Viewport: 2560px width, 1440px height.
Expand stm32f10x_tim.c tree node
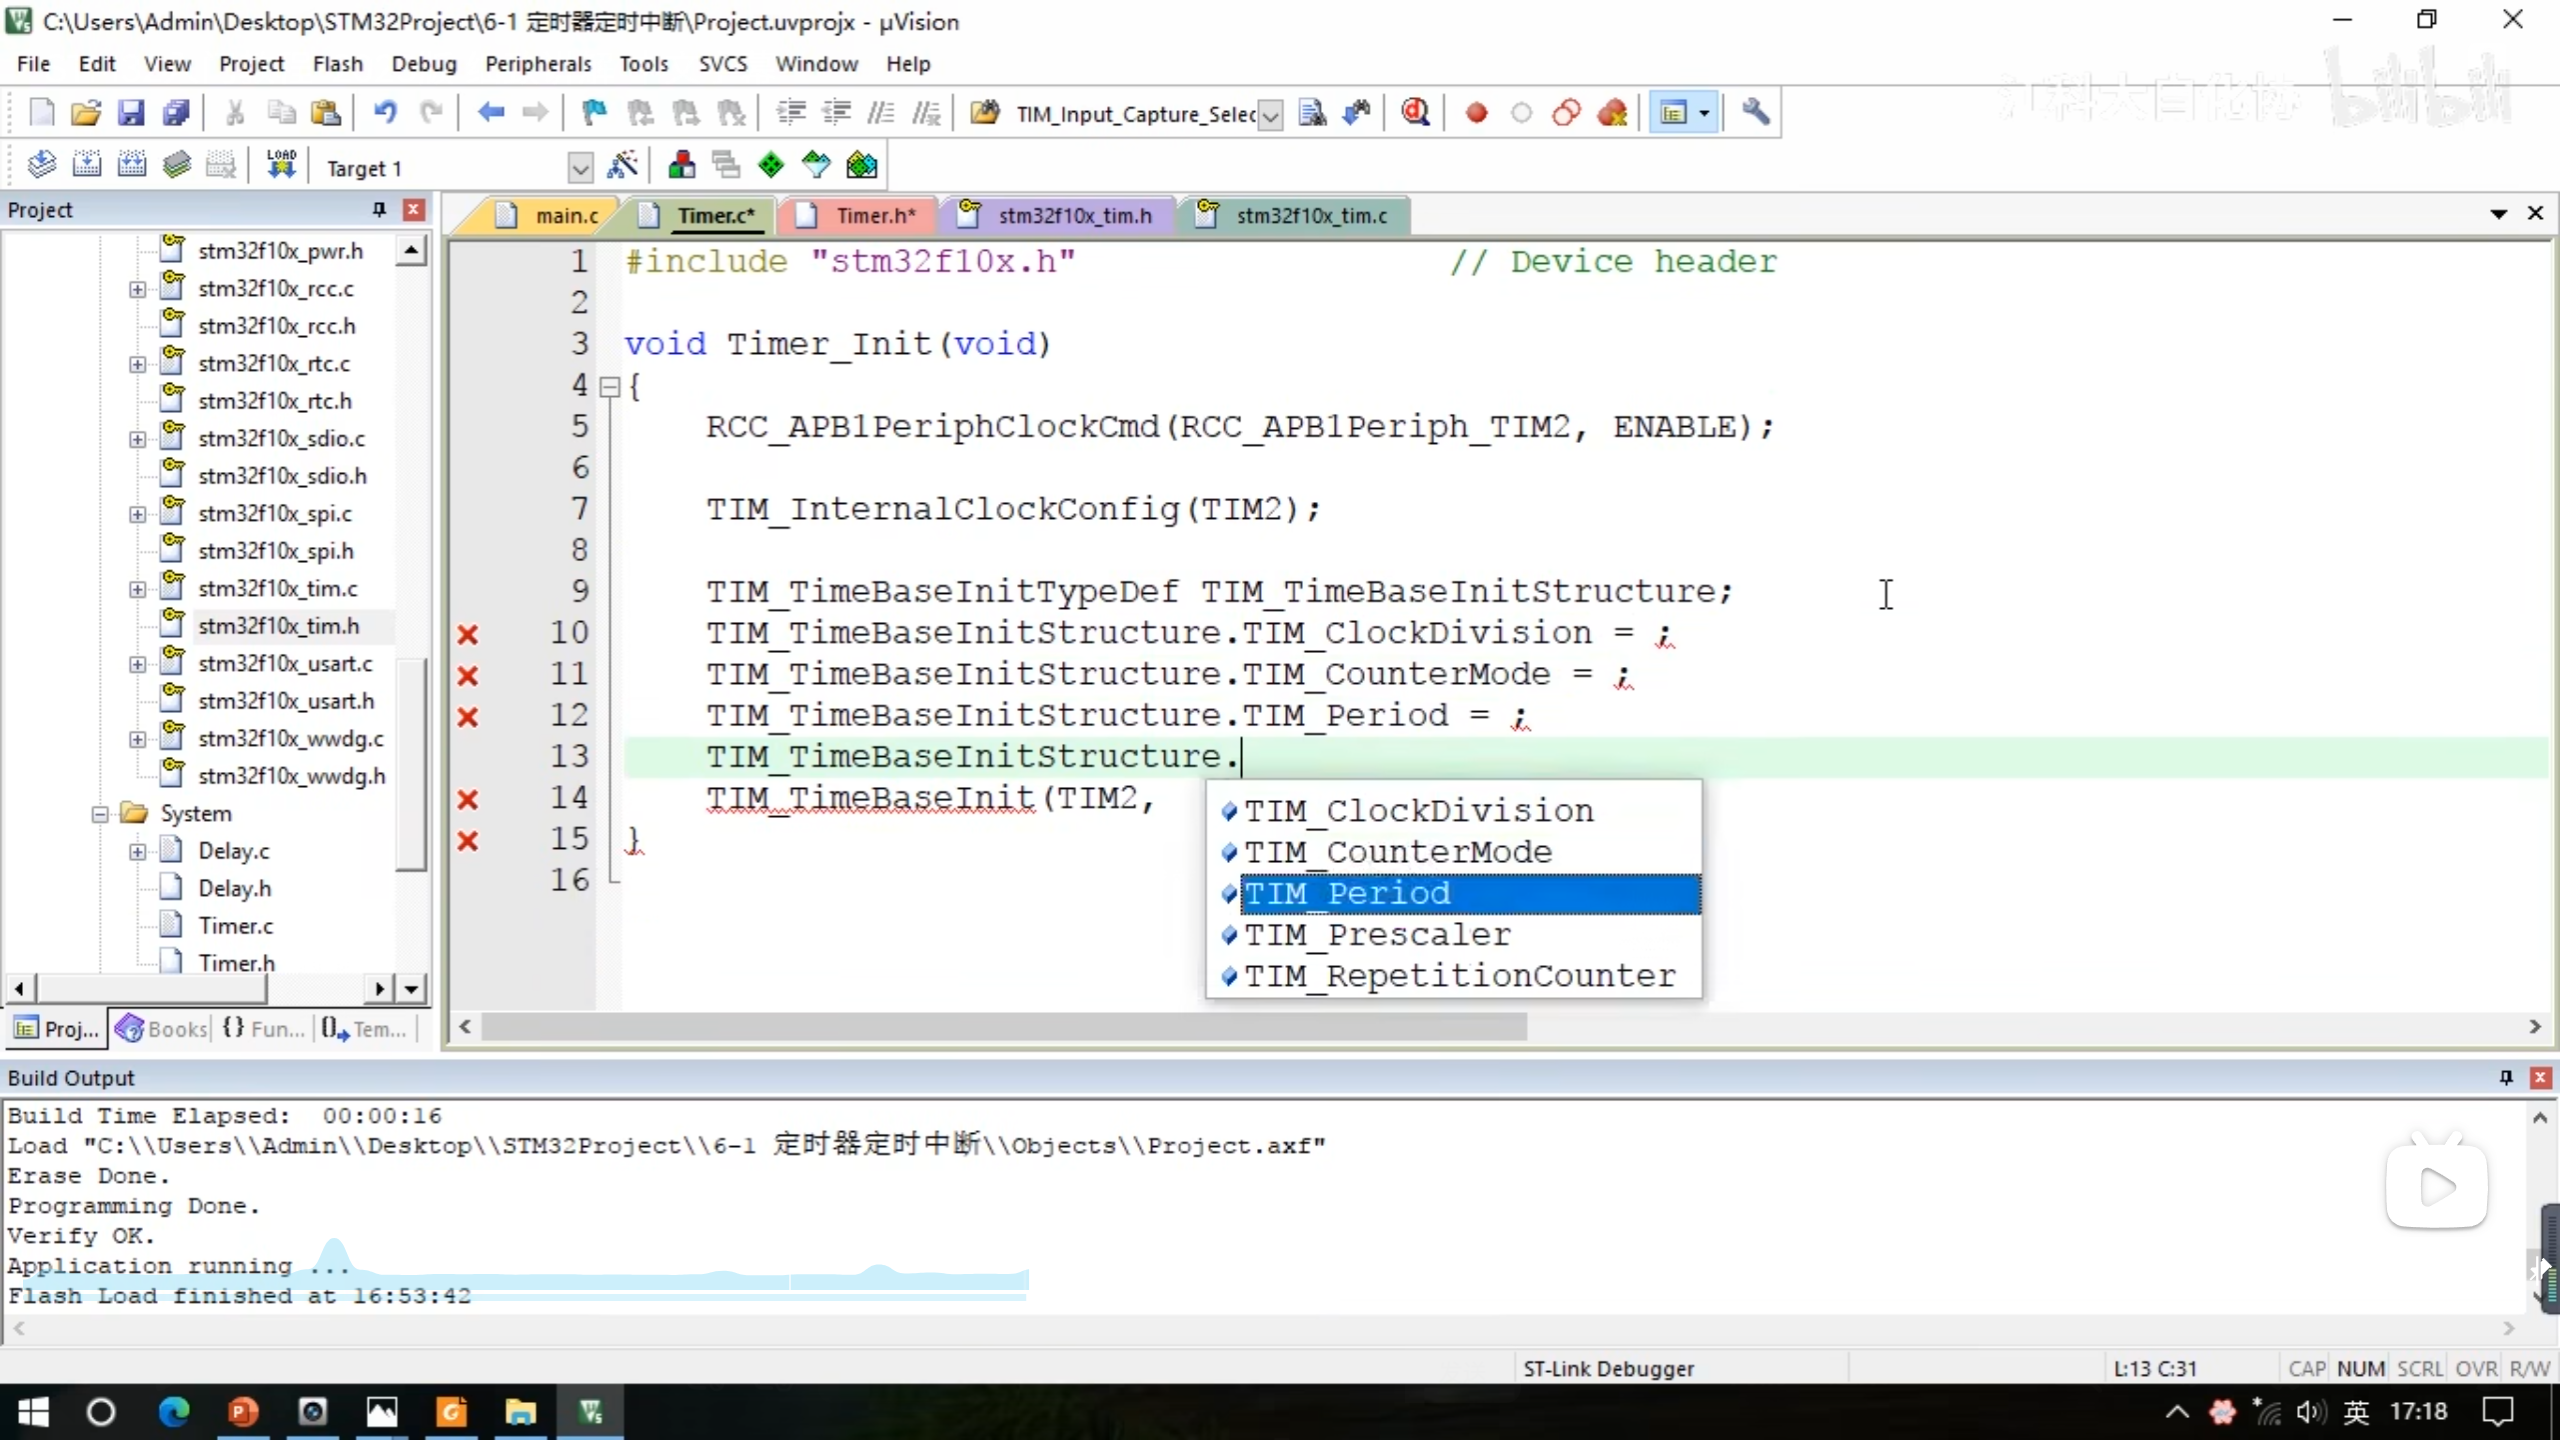click(x=137, y=589)
